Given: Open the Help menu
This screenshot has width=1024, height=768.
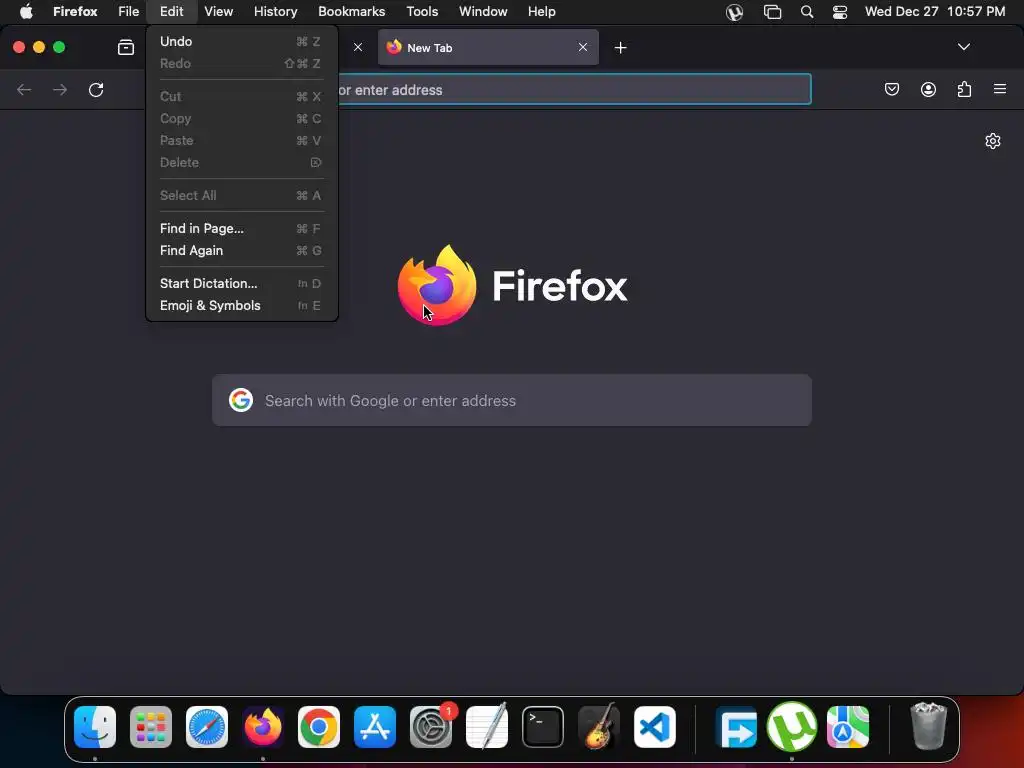Looking at the screenshot, I should [541, 12].
